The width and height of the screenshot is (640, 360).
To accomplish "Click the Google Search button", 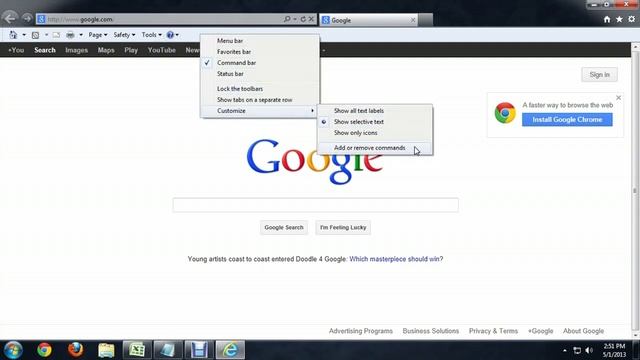I will click(284, 227).
